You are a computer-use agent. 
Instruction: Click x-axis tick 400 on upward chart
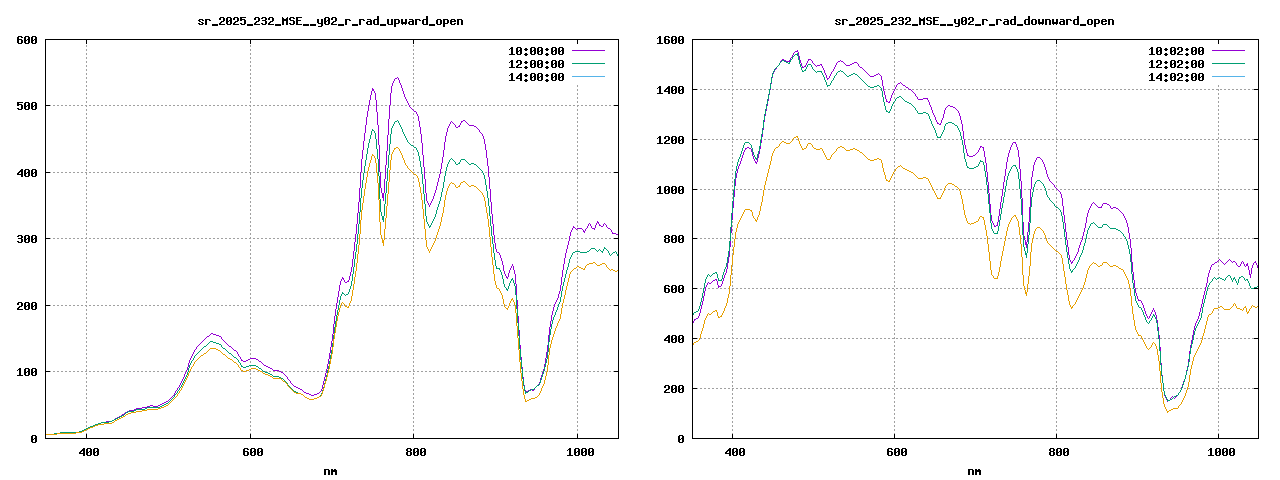pos(87,453)
